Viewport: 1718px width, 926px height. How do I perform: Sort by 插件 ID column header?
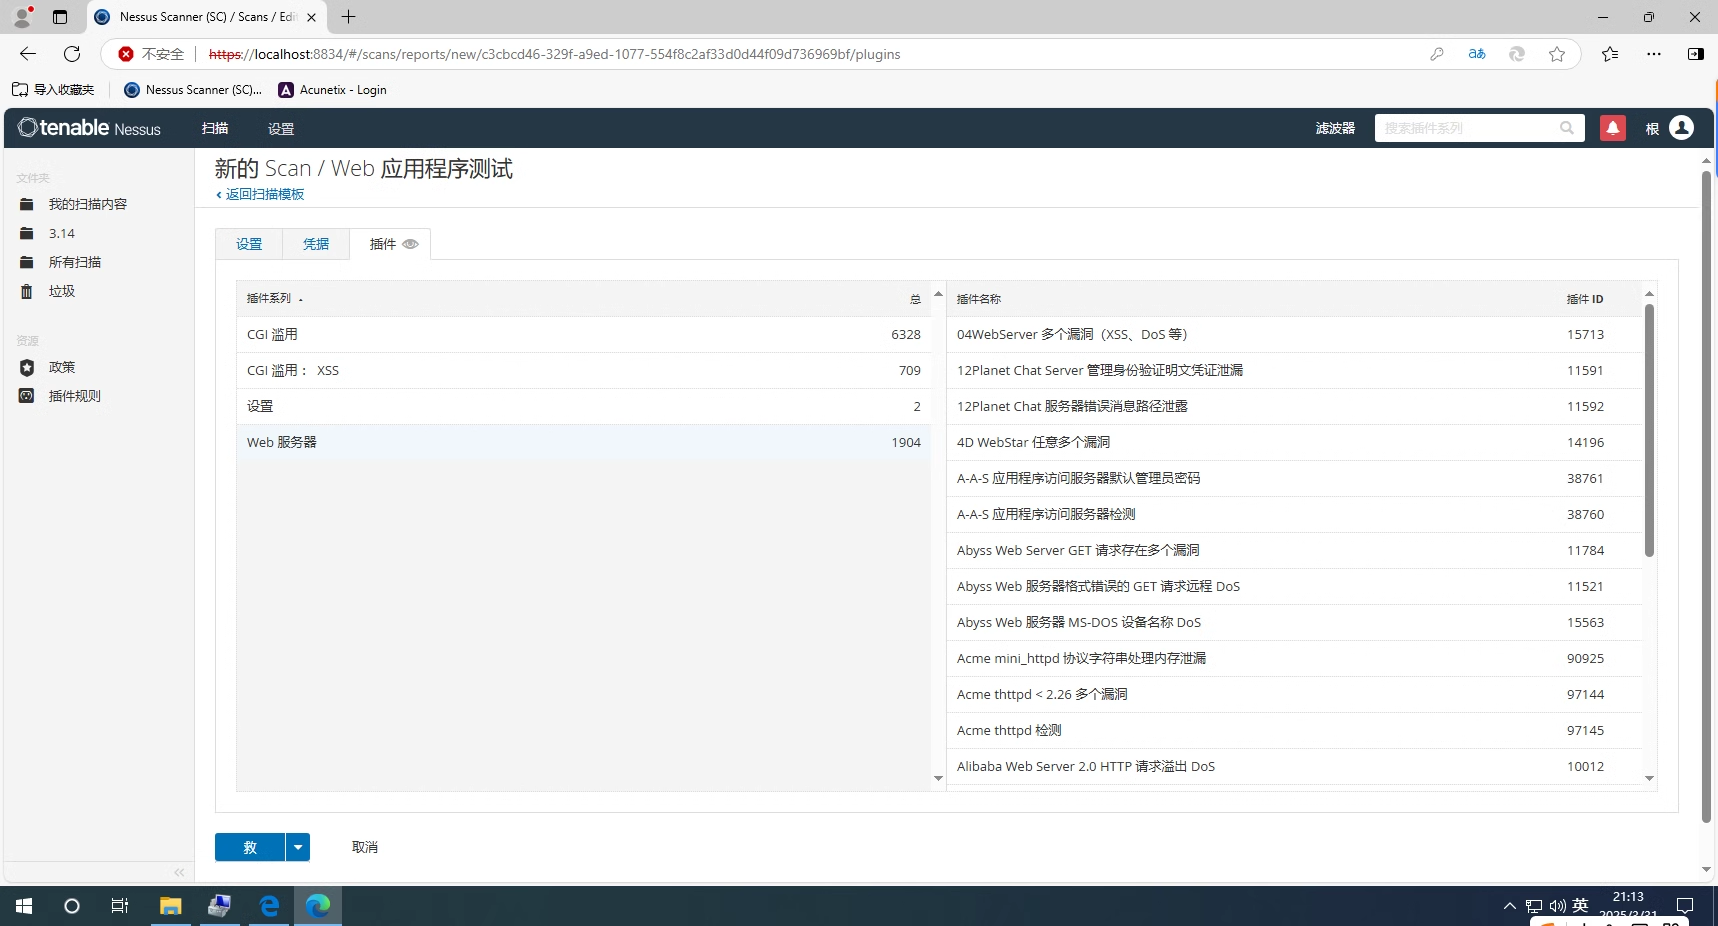(x=1585, y=299)
